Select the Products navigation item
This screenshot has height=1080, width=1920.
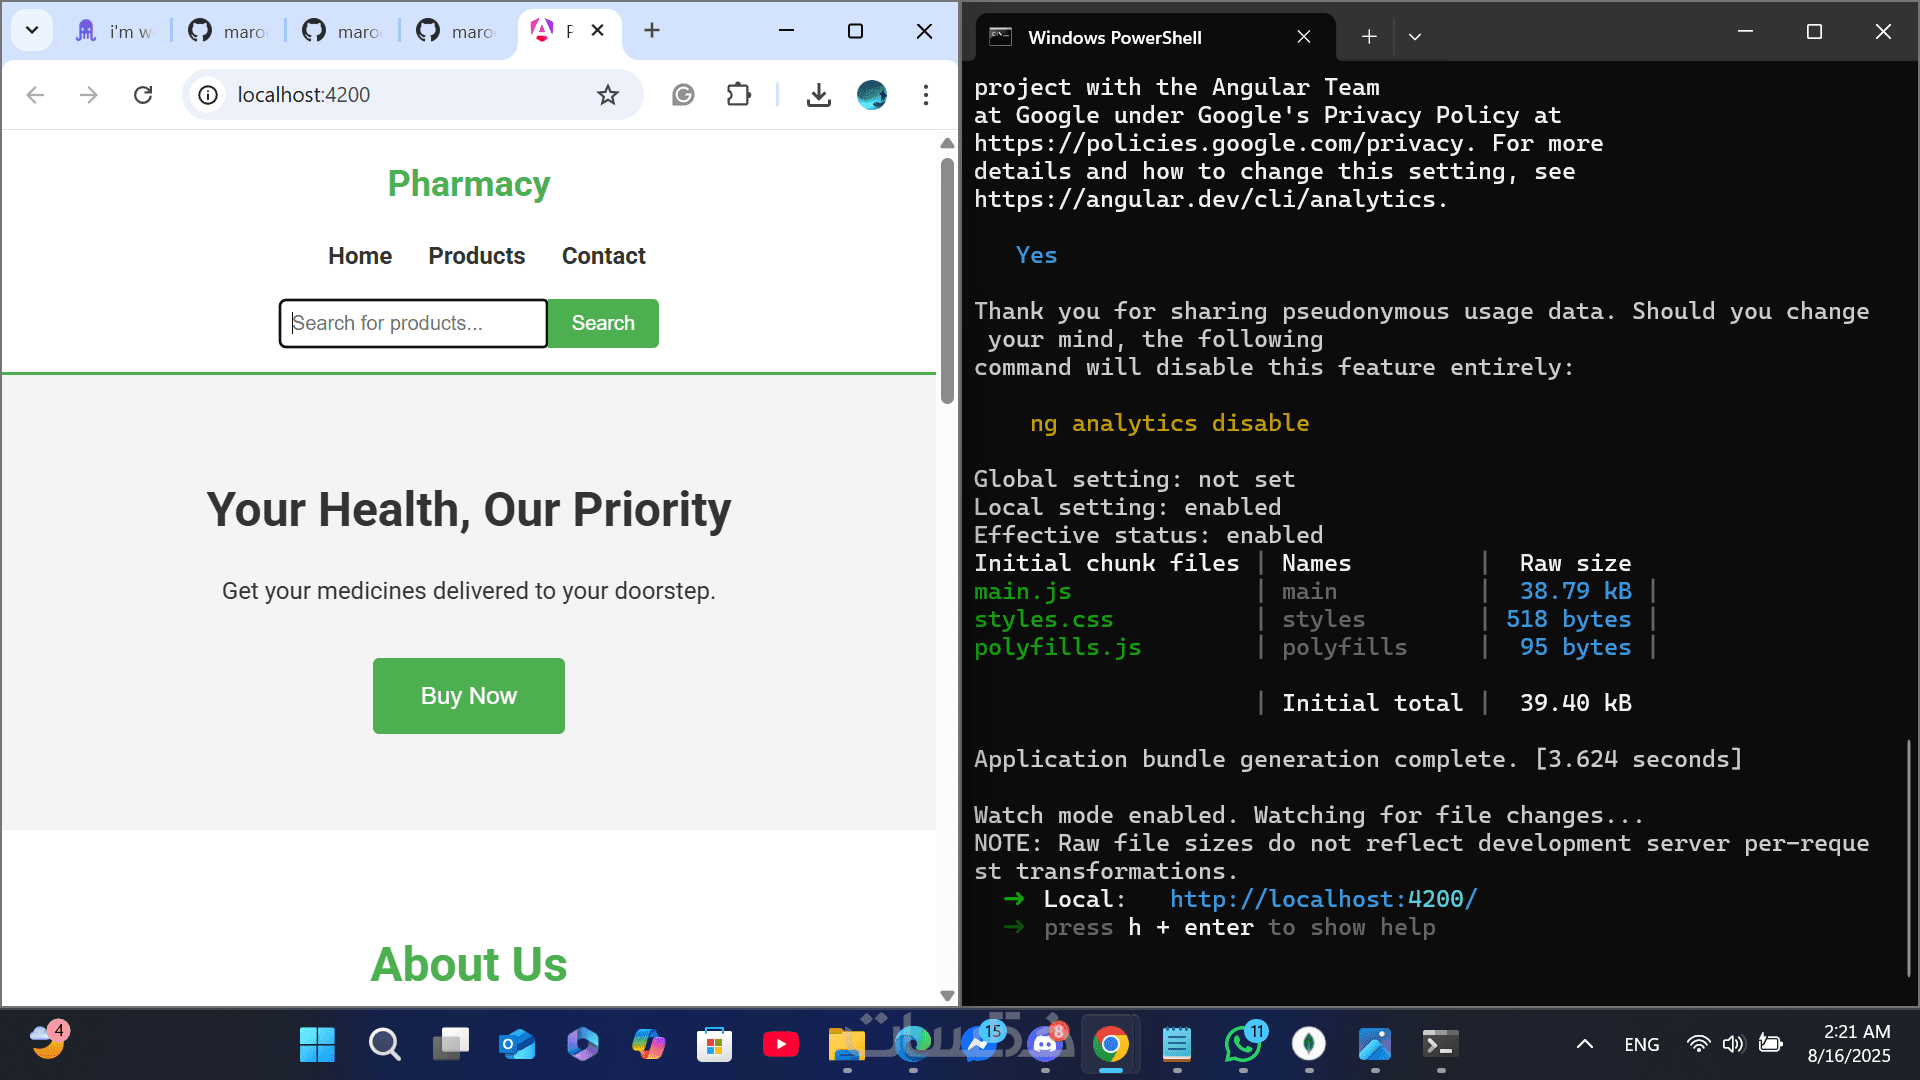point(476,256)
